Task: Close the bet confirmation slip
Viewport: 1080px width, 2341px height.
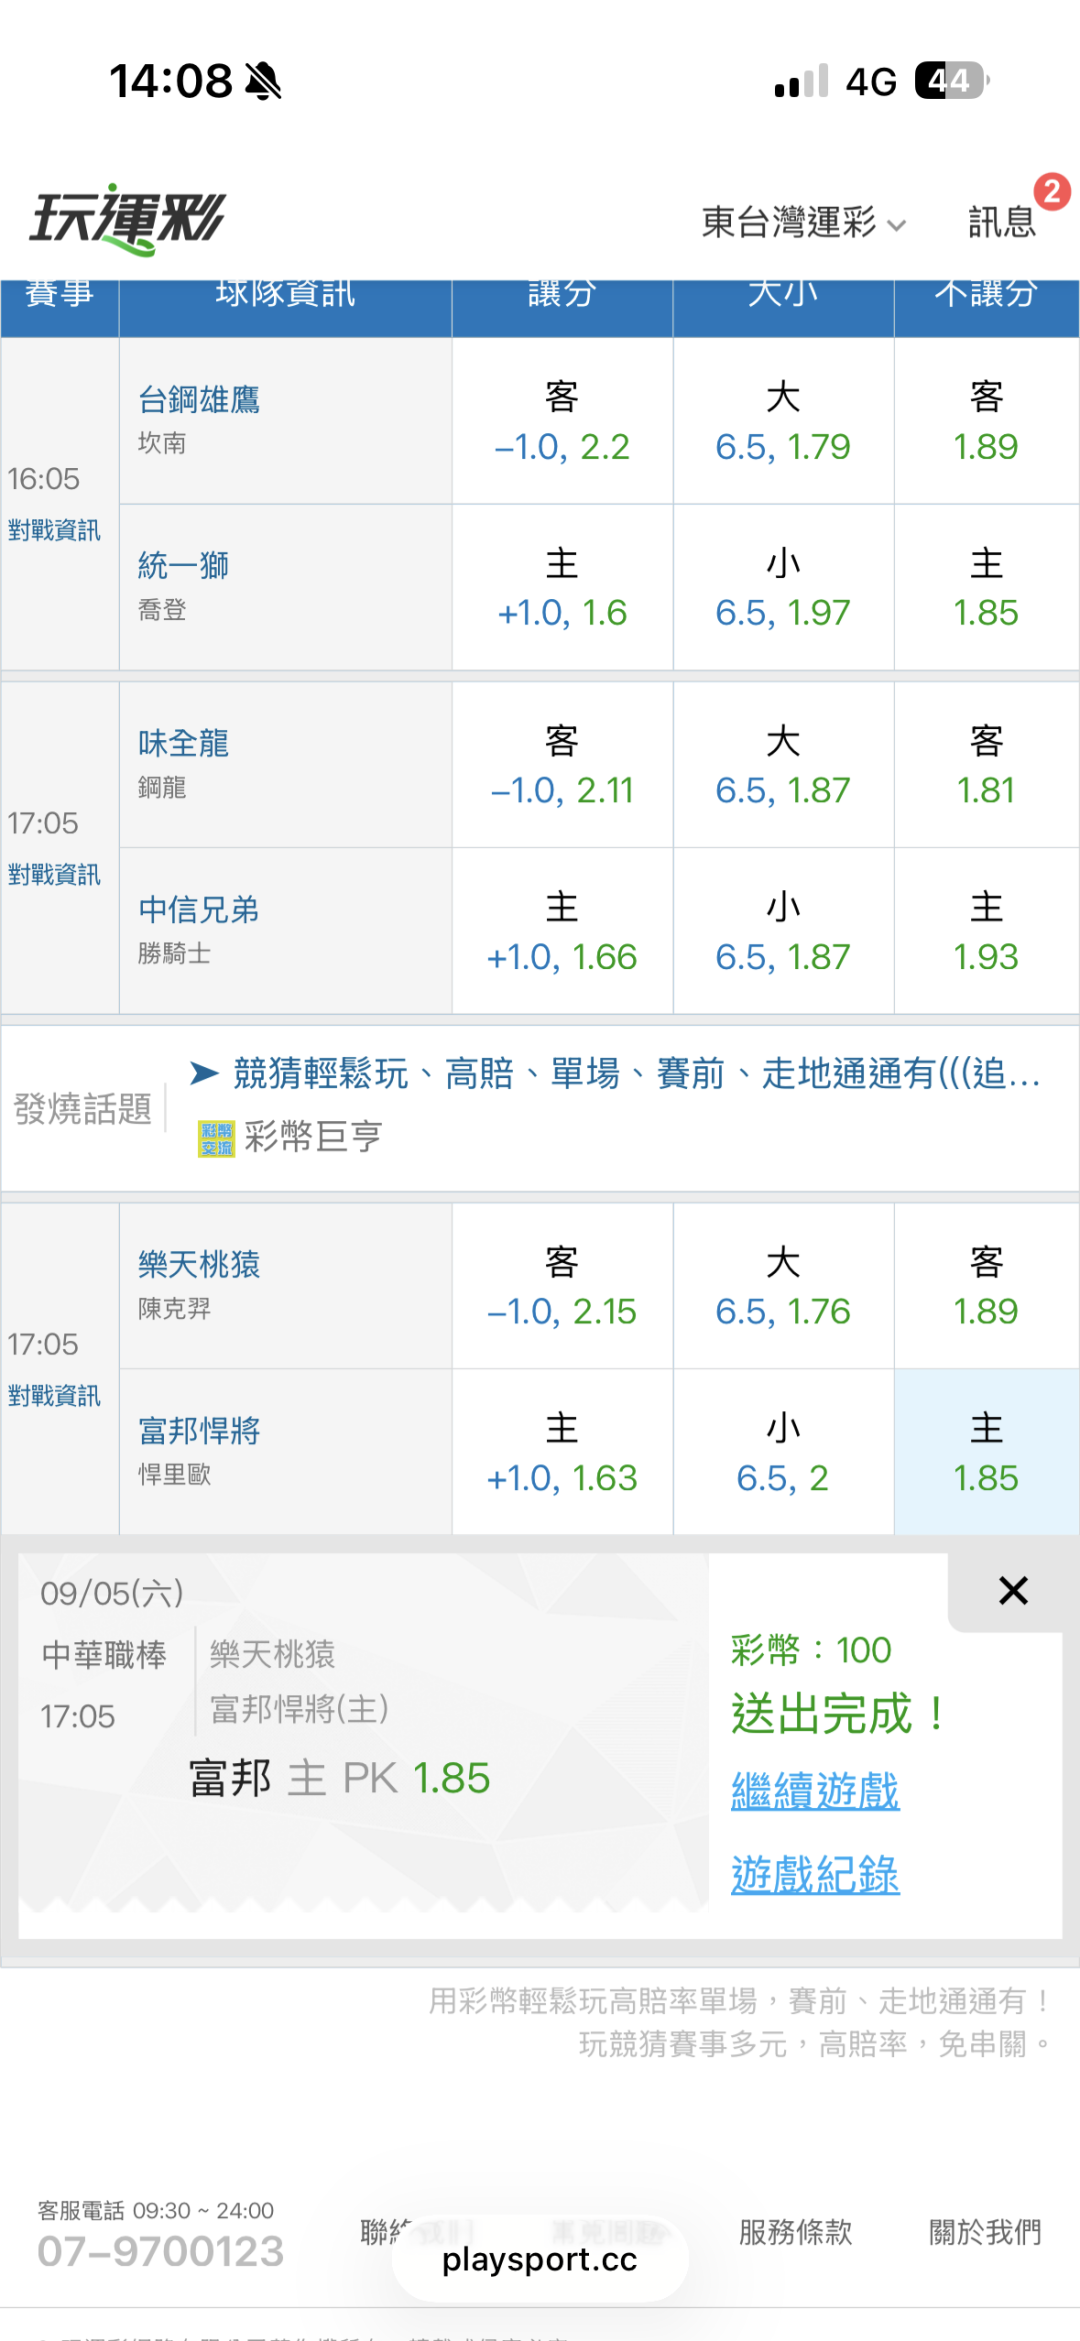Action: [1013, 1590]
